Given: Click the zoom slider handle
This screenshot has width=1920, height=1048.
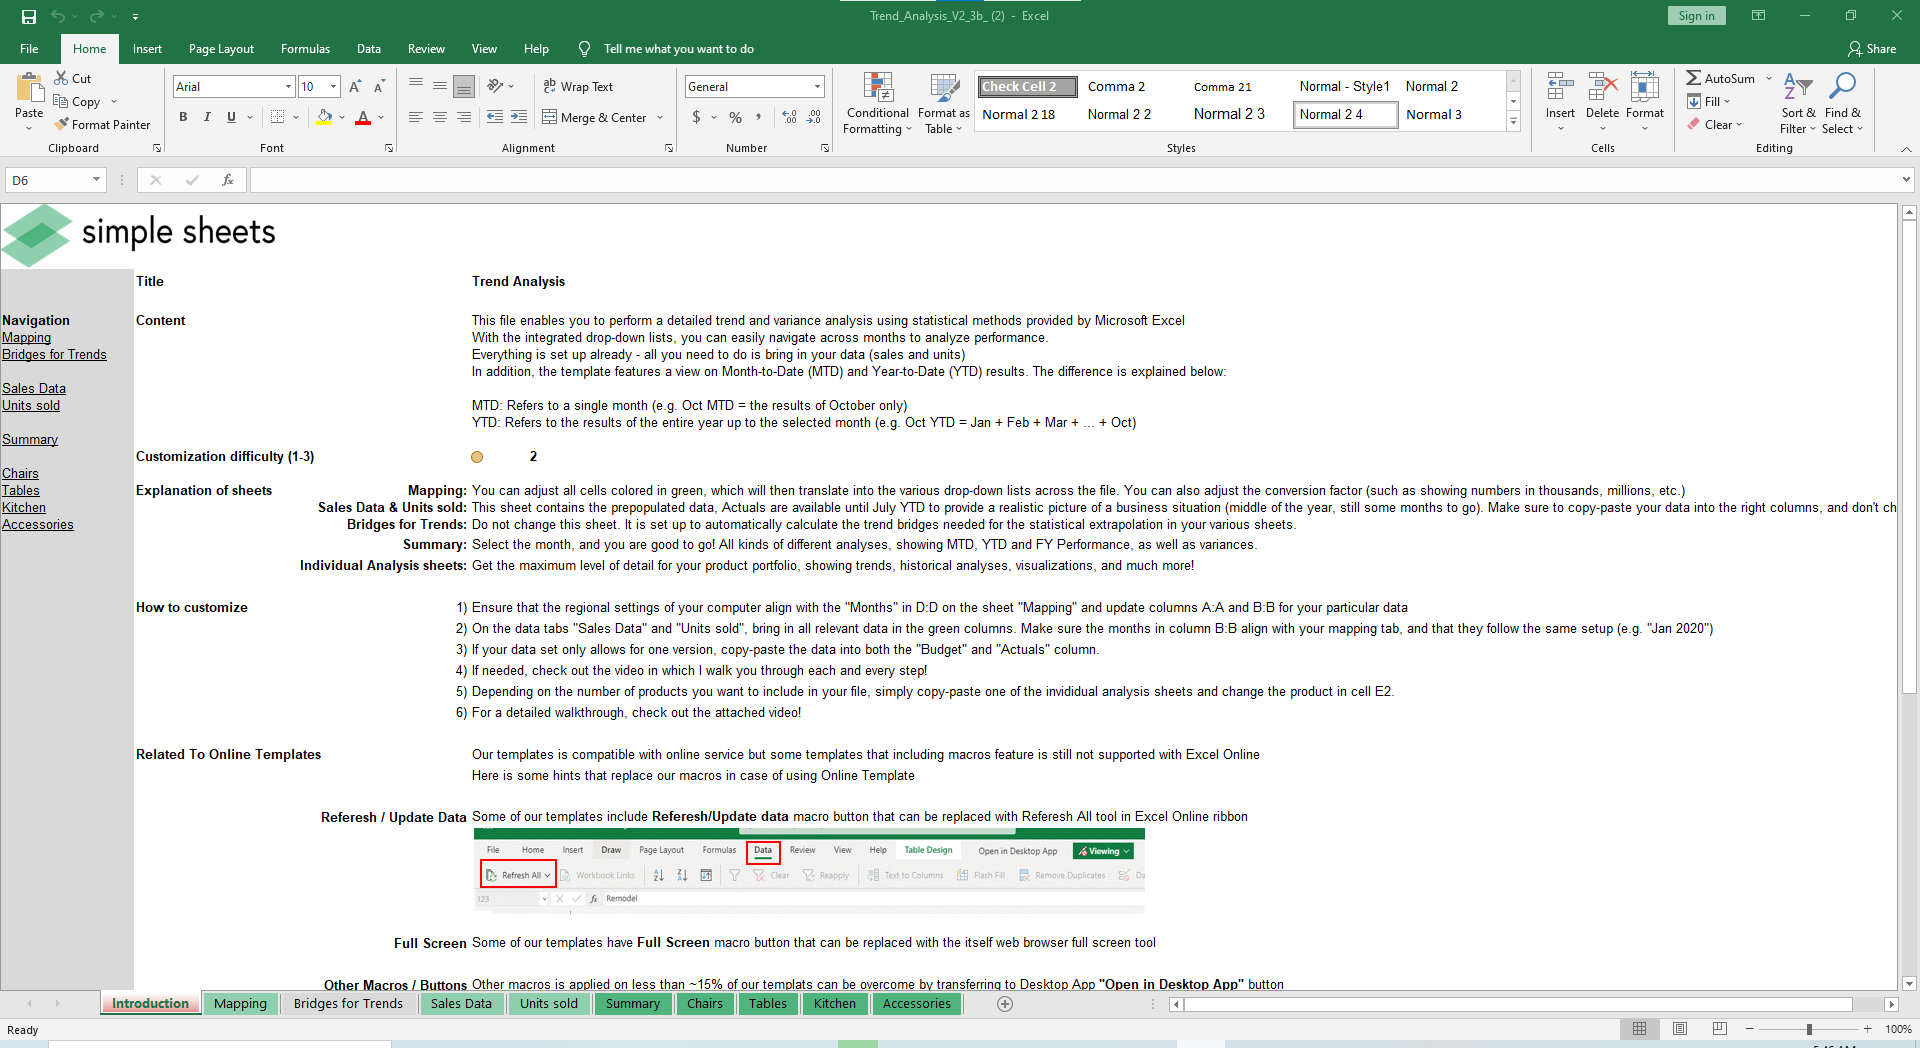Looking at the screenshot, I should pyautogui.click(x=1809, y=1029).
